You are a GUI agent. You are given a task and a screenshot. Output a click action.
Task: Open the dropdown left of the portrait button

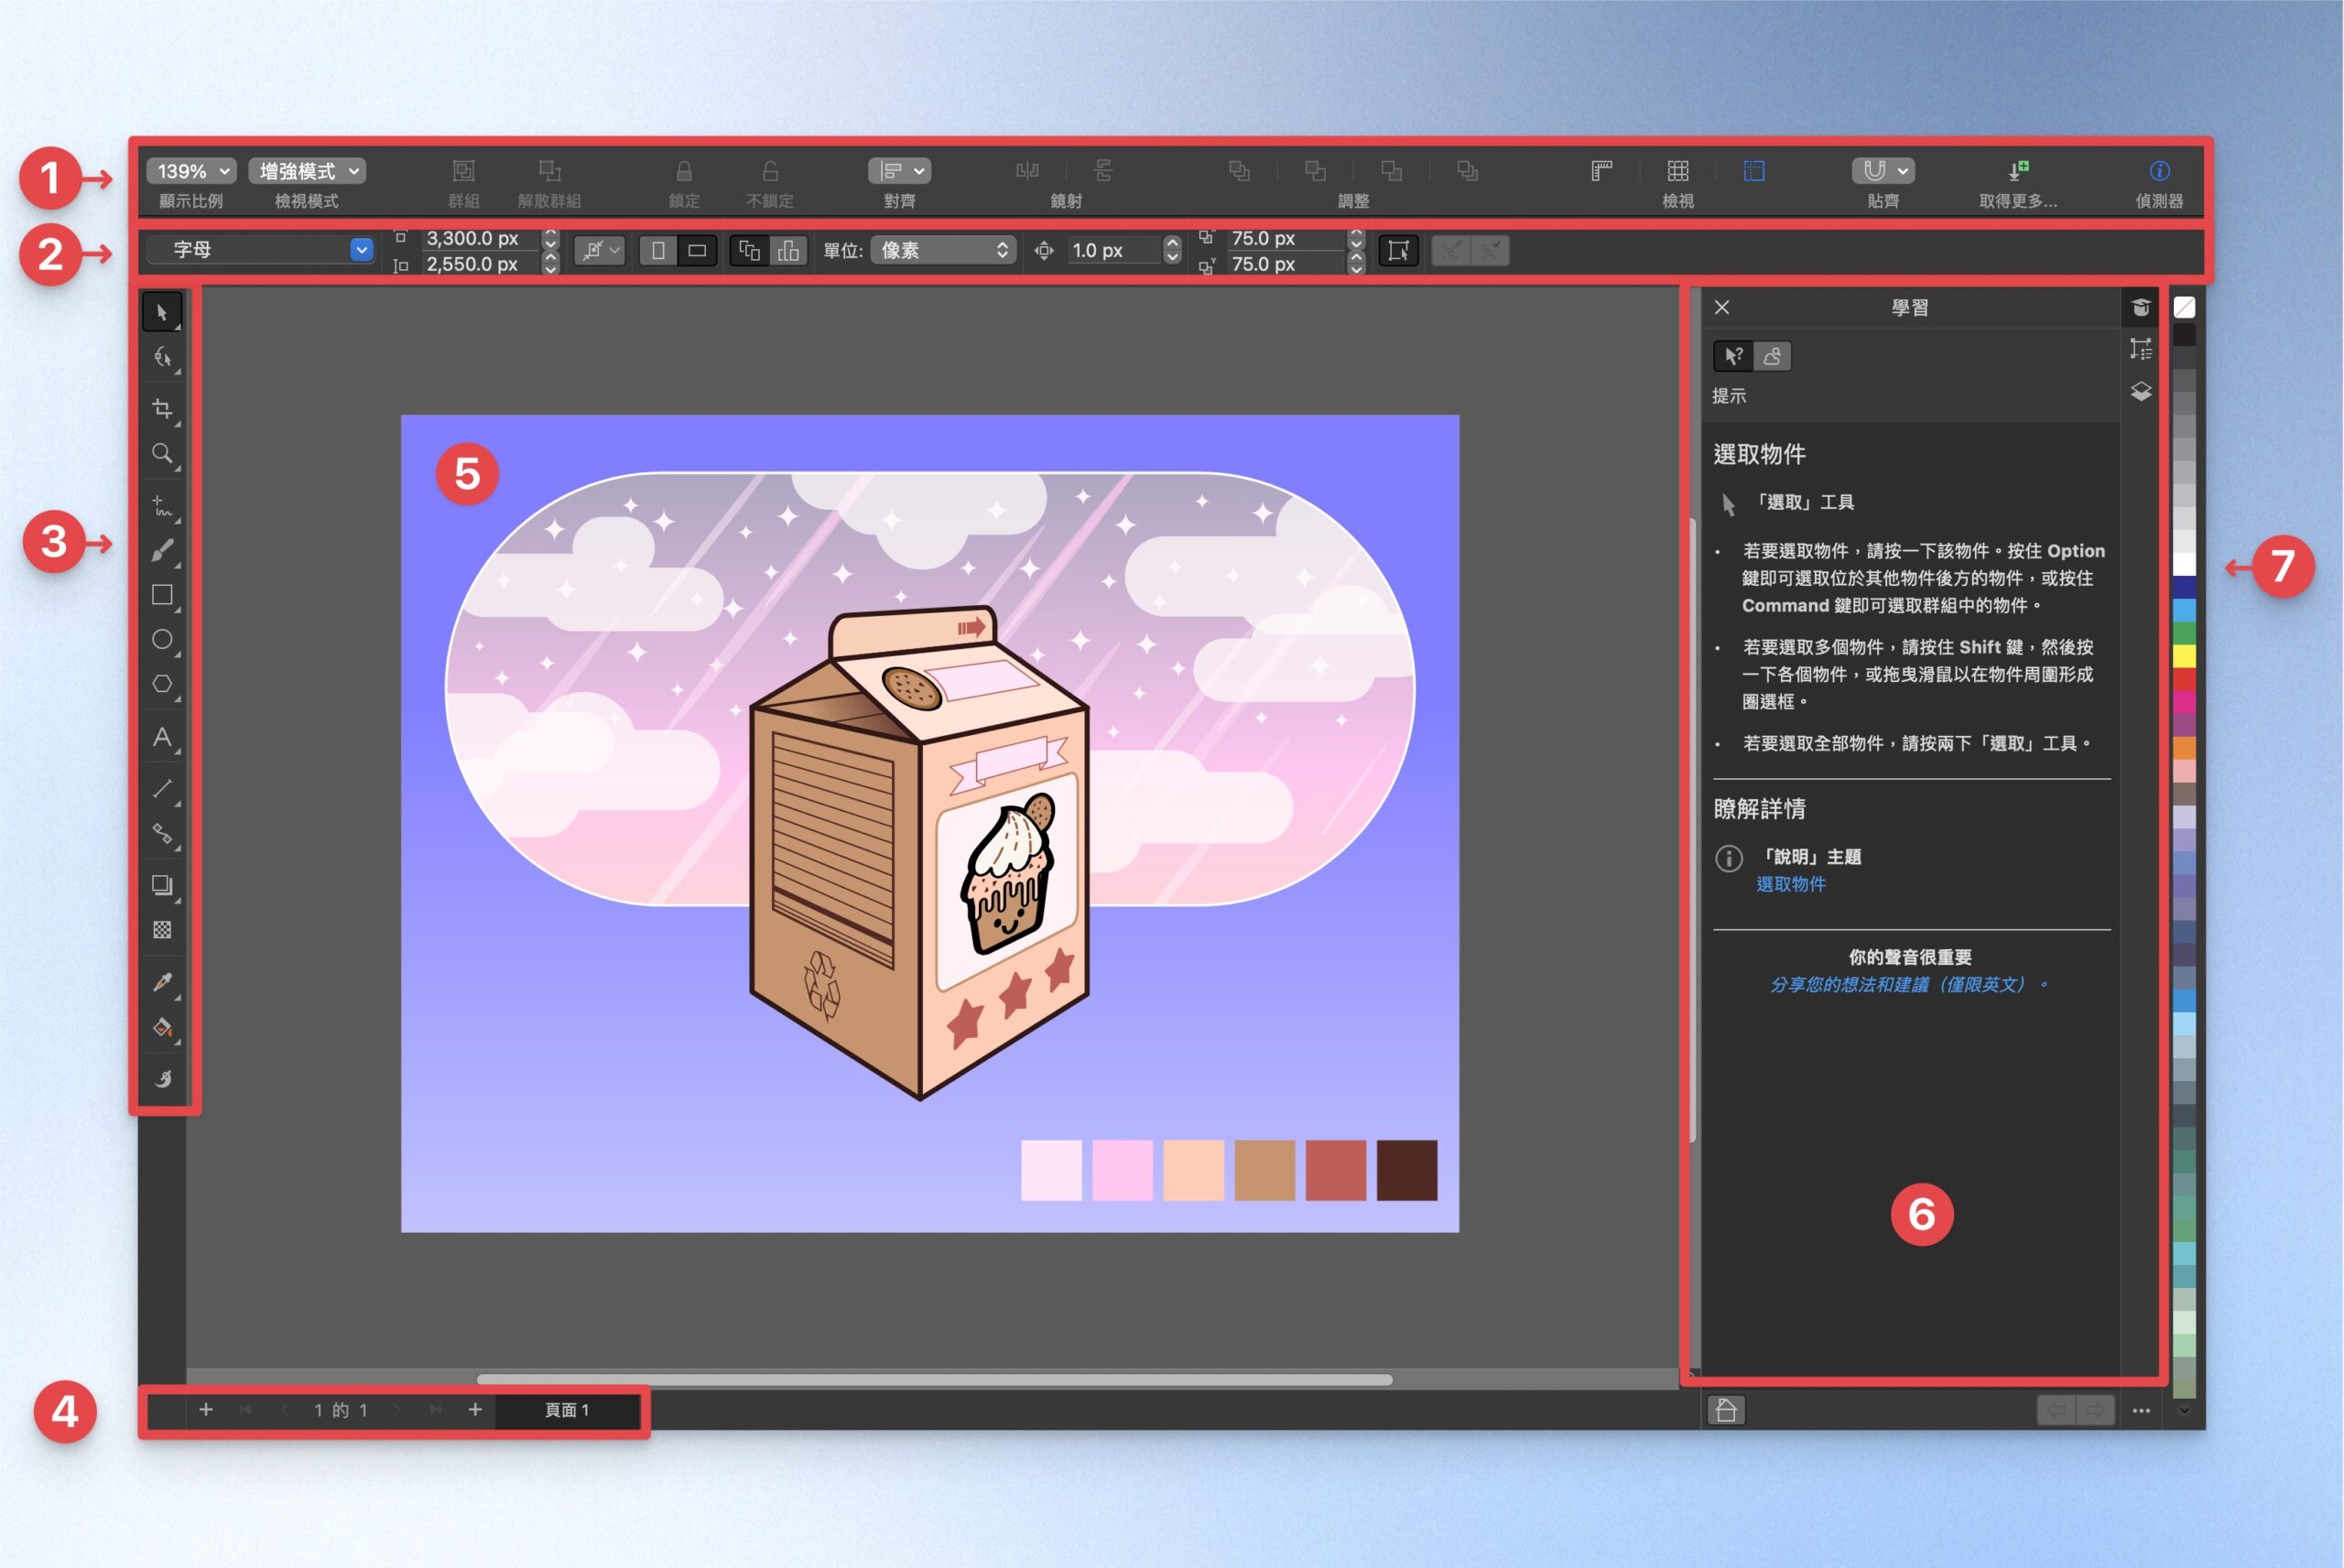pos(599,251)
